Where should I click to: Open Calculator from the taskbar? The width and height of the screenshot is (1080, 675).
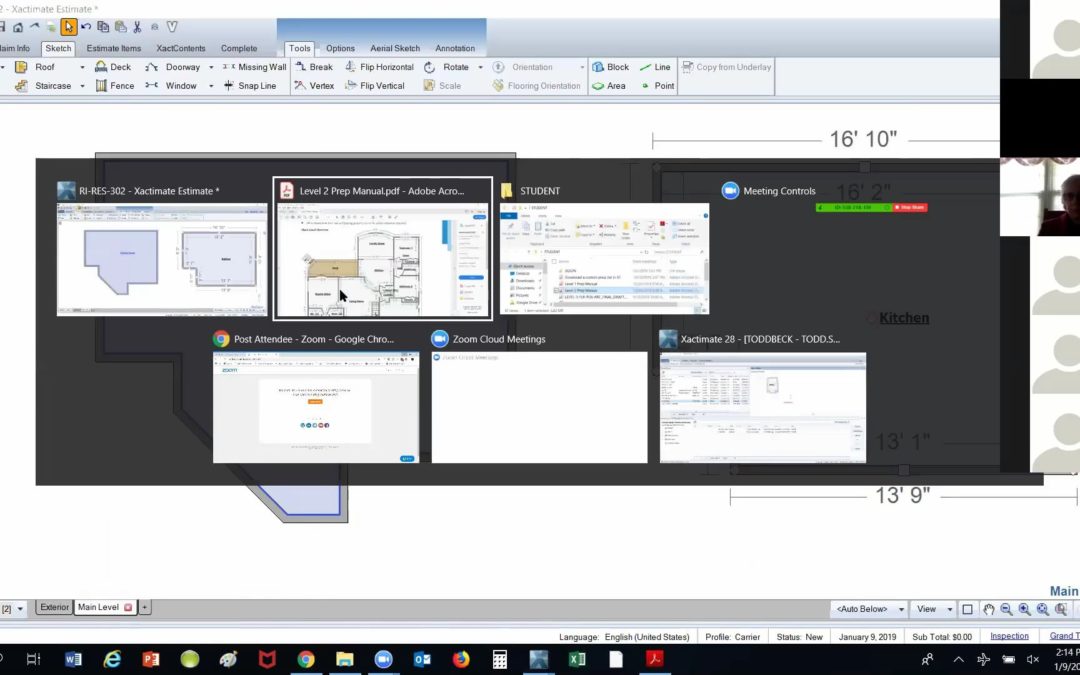click(x=499, y=659)
